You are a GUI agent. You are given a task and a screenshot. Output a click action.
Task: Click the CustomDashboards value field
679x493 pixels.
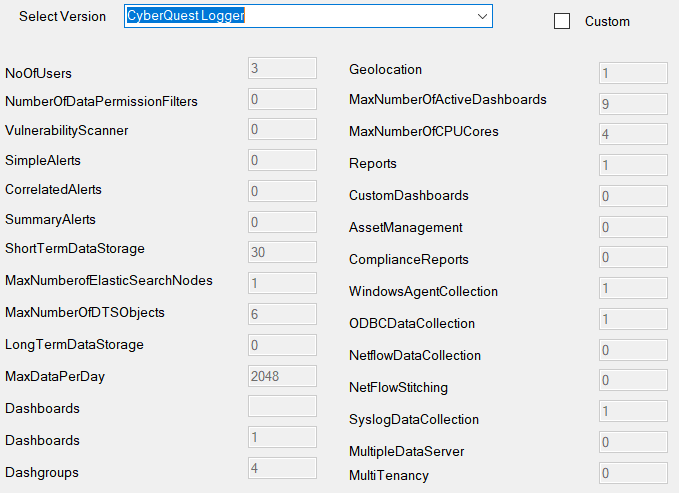[633, 196]
